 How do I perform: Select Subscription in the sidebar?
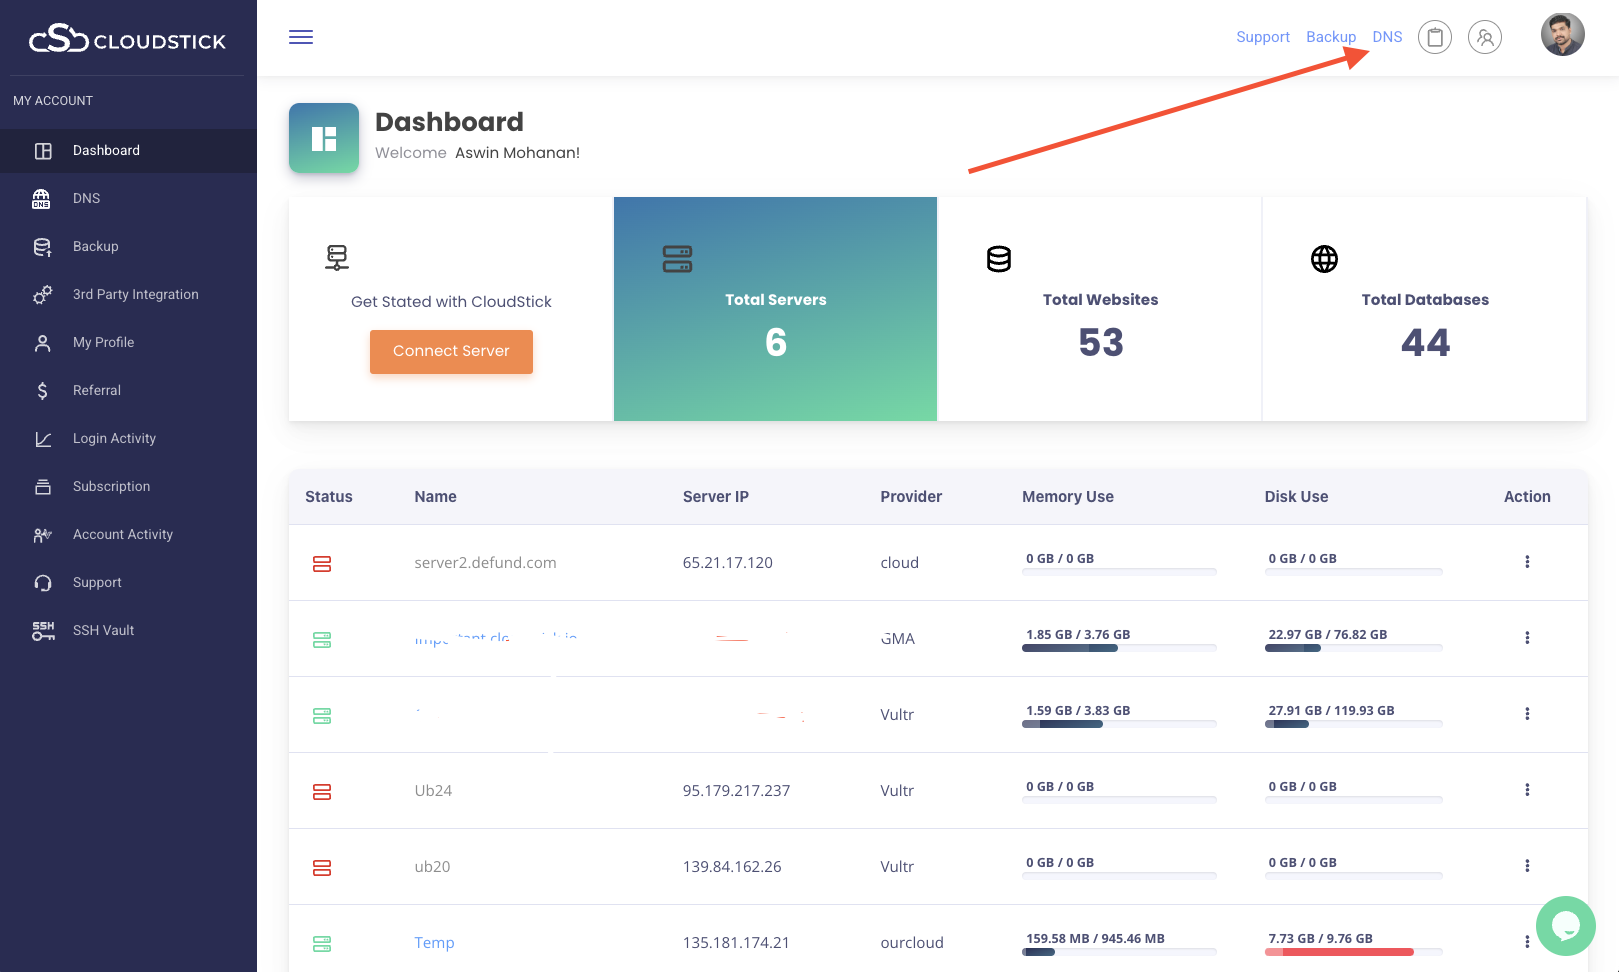[111, 487]
